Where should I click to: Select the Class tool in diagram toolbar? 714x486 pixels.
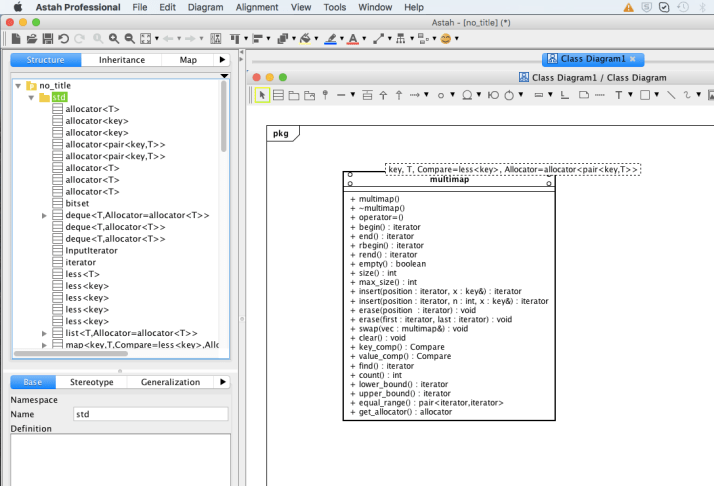[278, 95]
